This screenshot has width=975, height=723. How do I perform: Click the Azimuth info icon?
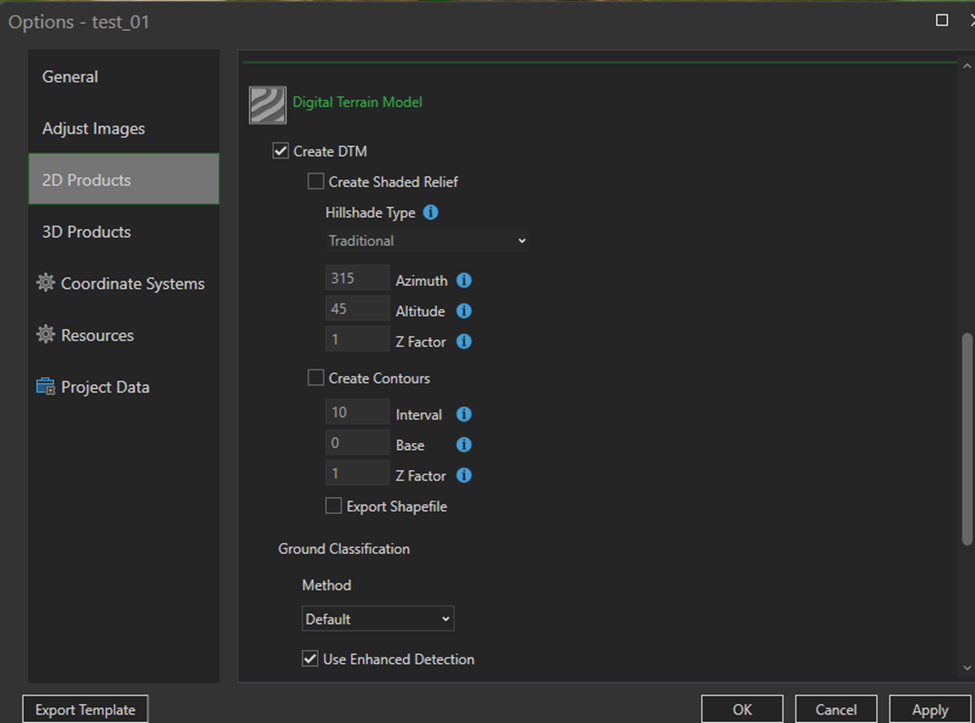click(464, 281)
